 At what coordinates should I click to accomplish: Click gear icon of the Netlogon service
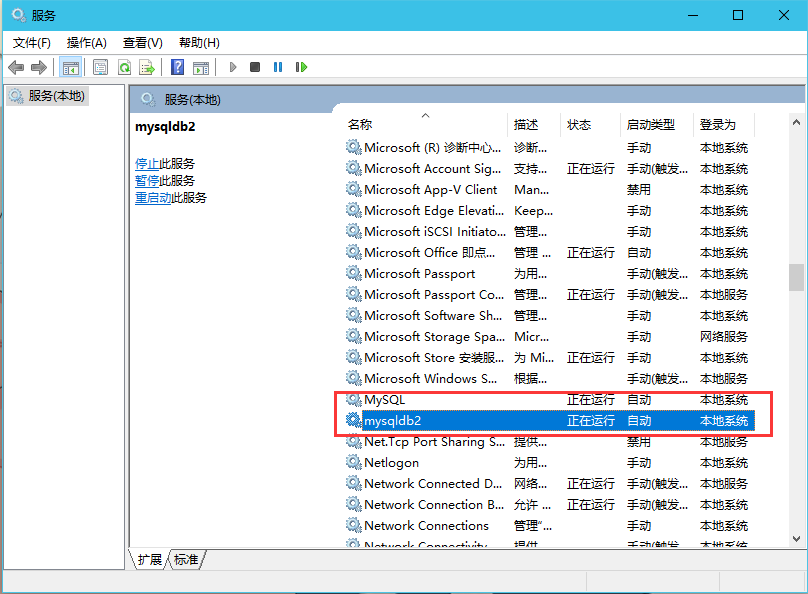pos(354,462)
